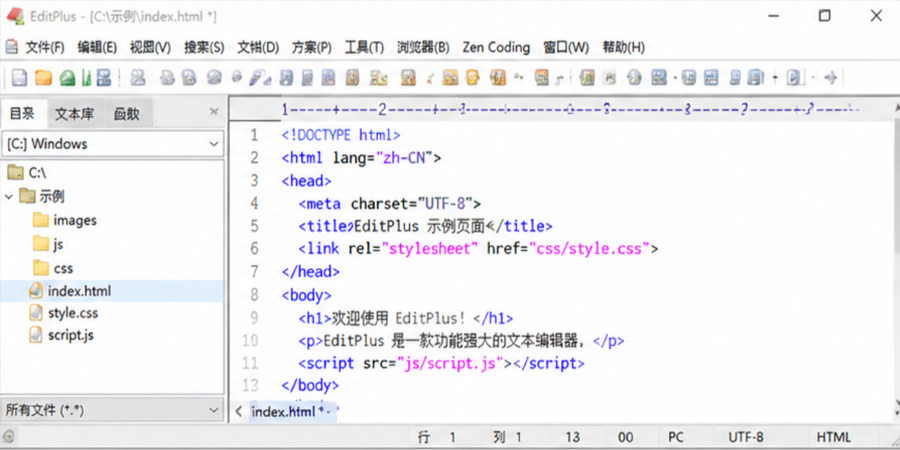The height and width of the screenshot is (450, 900).
Task: Select script.js in the file list
Action: 61,335
